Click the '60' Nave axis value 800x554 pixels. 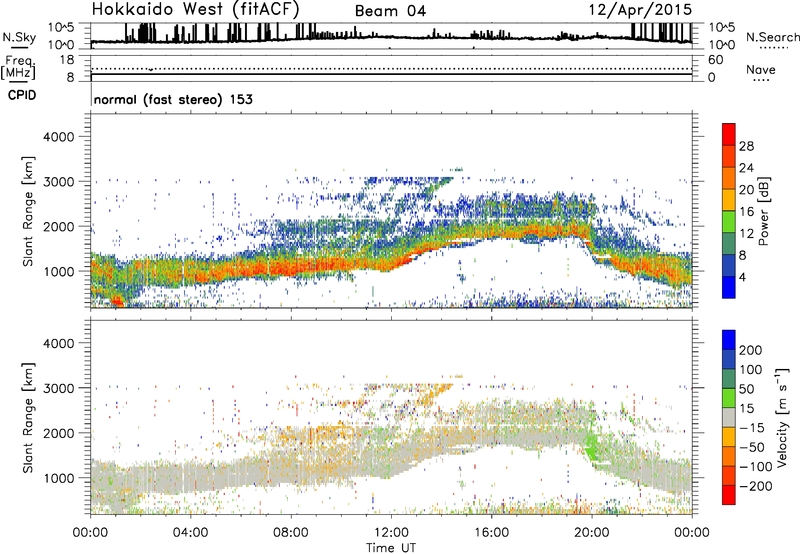715,60
